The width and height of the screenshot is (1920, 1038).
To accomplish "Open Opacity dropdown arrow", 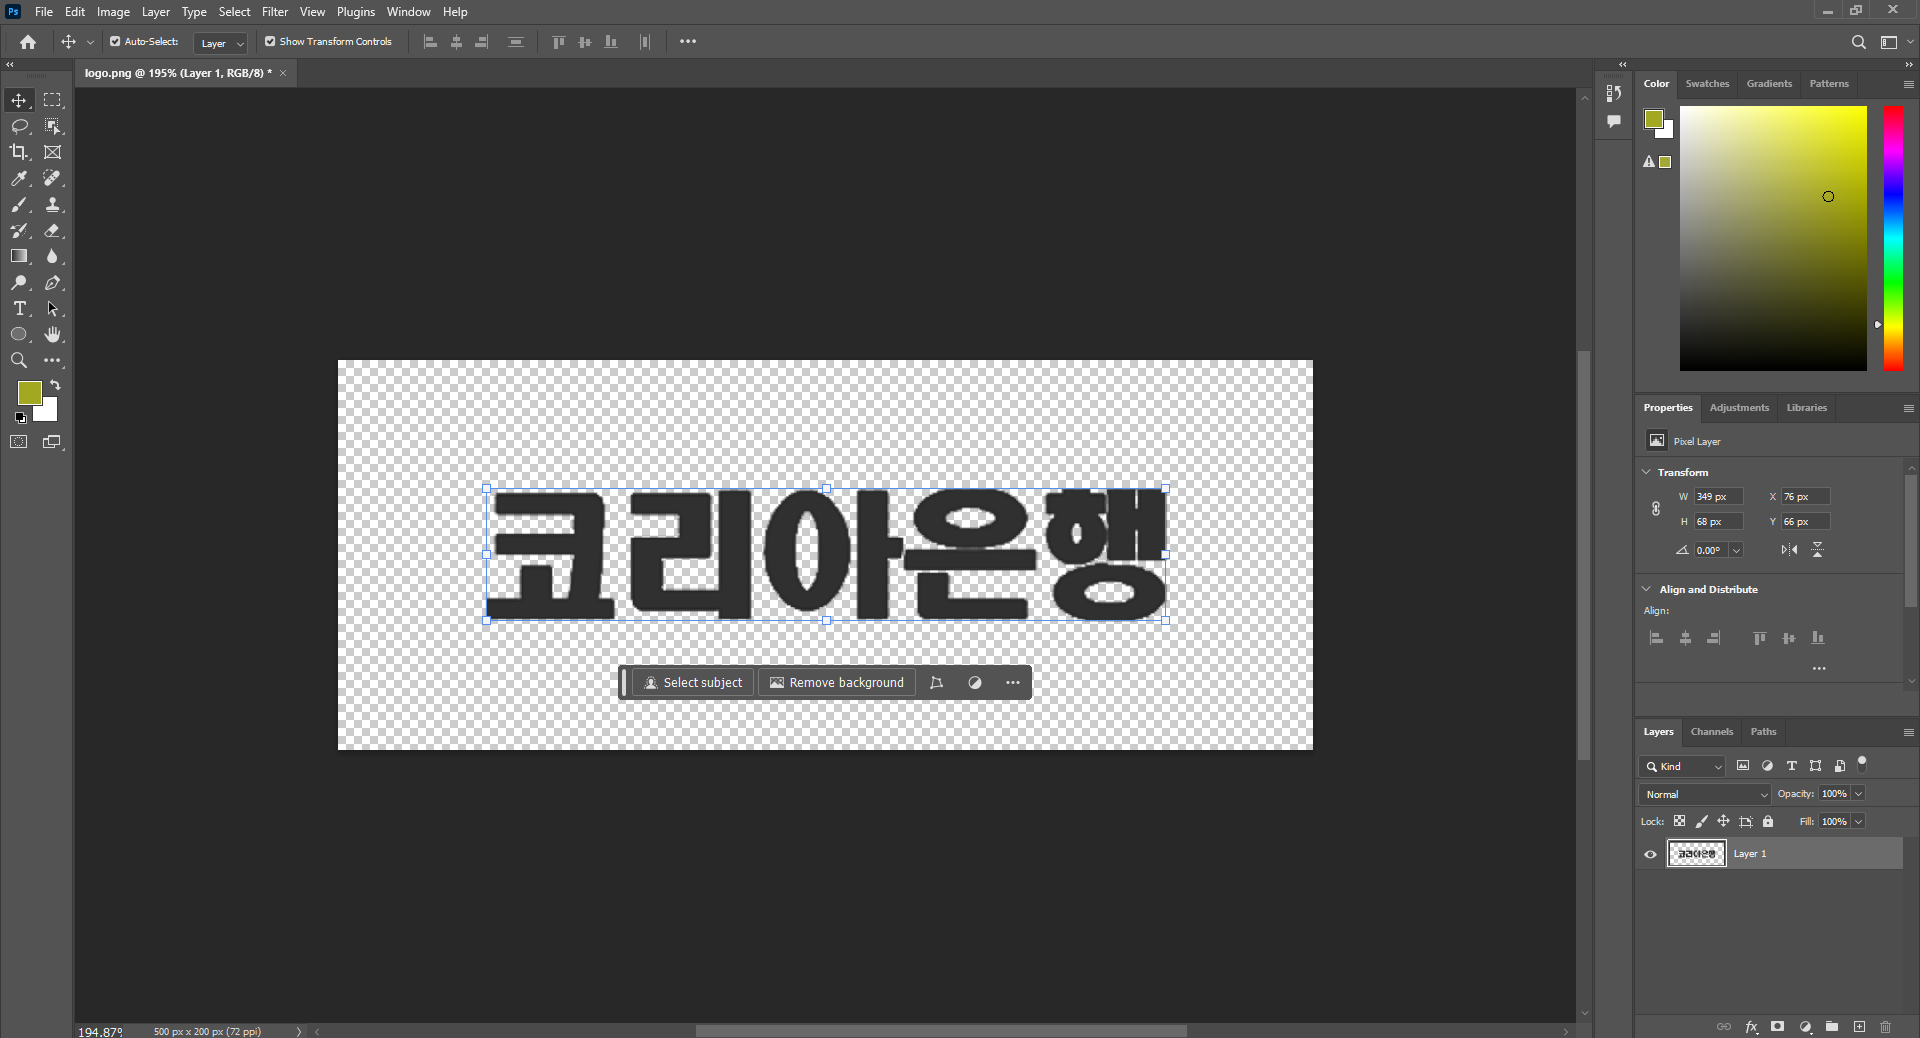I will [x=1859, y=794].
